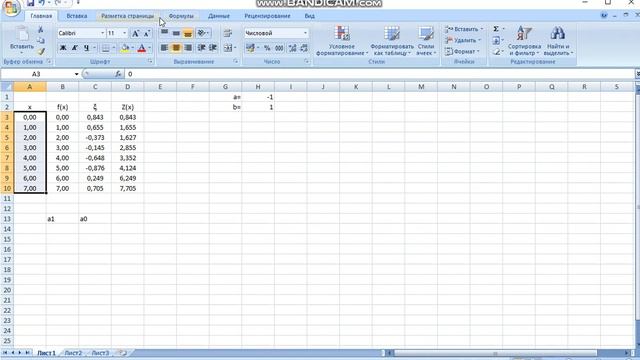Open Условное форматирование conditional formatting
The height and width of the screenshot is (360, 640).
coord(342,41)
